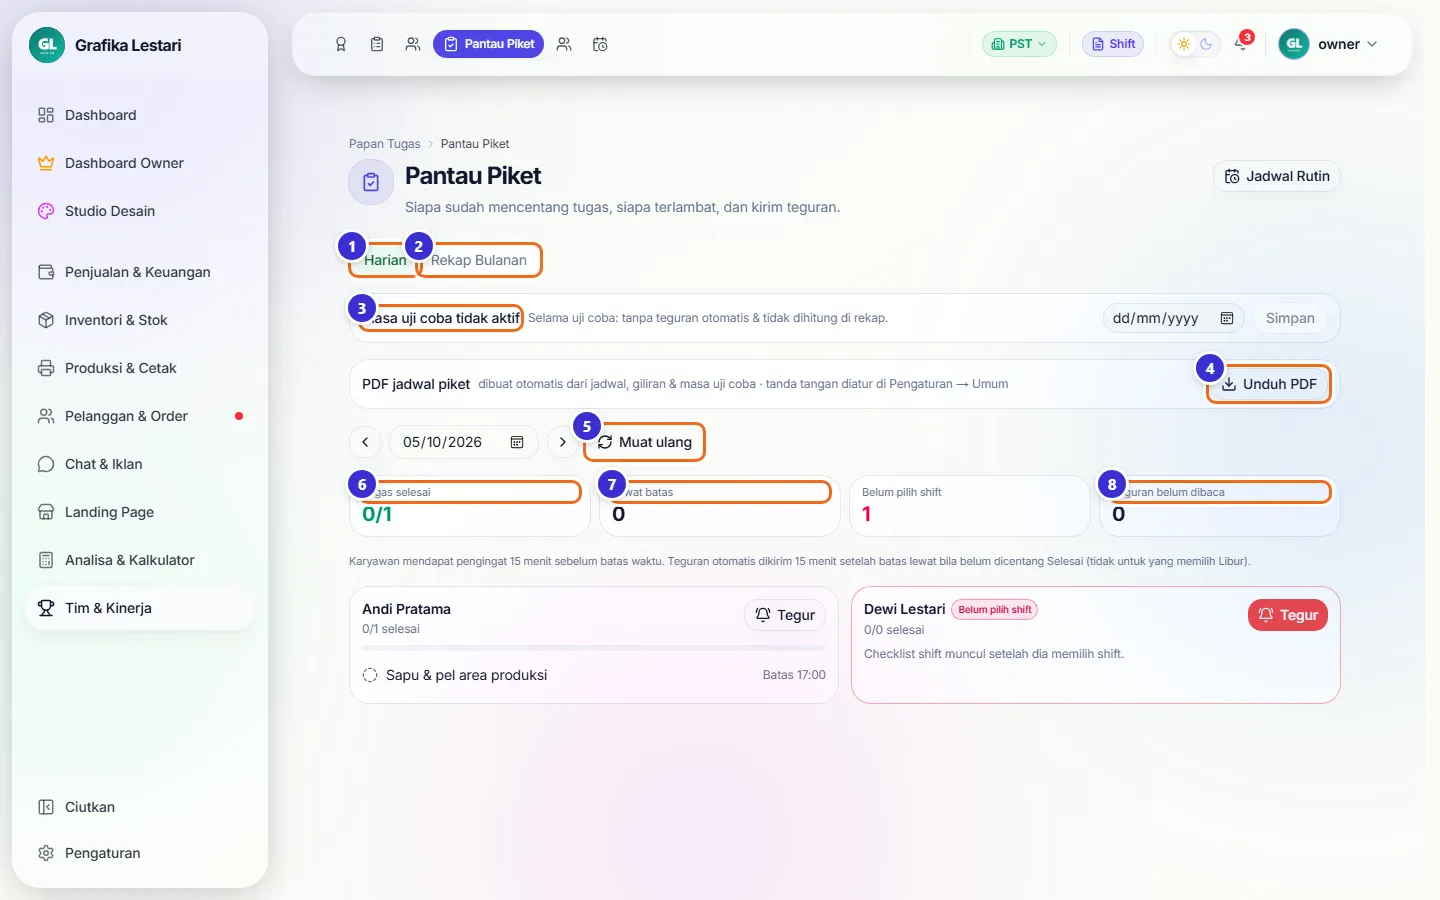The width and height of the screenshot is (1440, 900).
Task: Open the calendar-clock icon in top navigation
Action: pyautogui.click(x=600, y=44)
